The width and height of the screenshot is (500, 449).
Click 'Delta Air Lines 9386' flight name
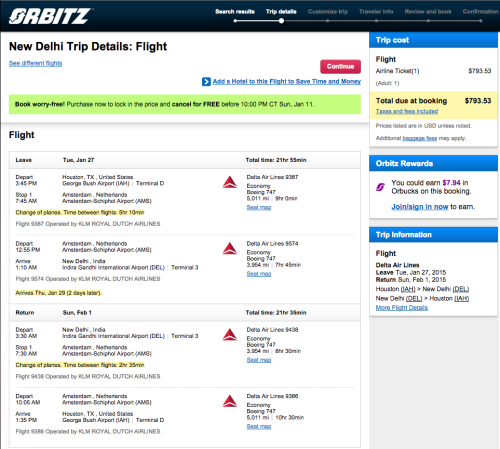pos(272,396)
